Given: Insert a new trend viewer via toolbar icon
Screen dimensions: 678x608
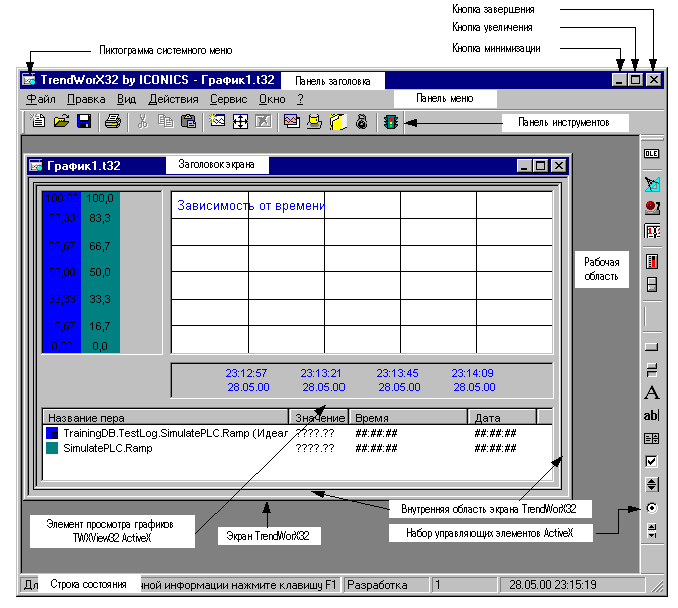Looking at the screenshot, I should pos(217,122).
